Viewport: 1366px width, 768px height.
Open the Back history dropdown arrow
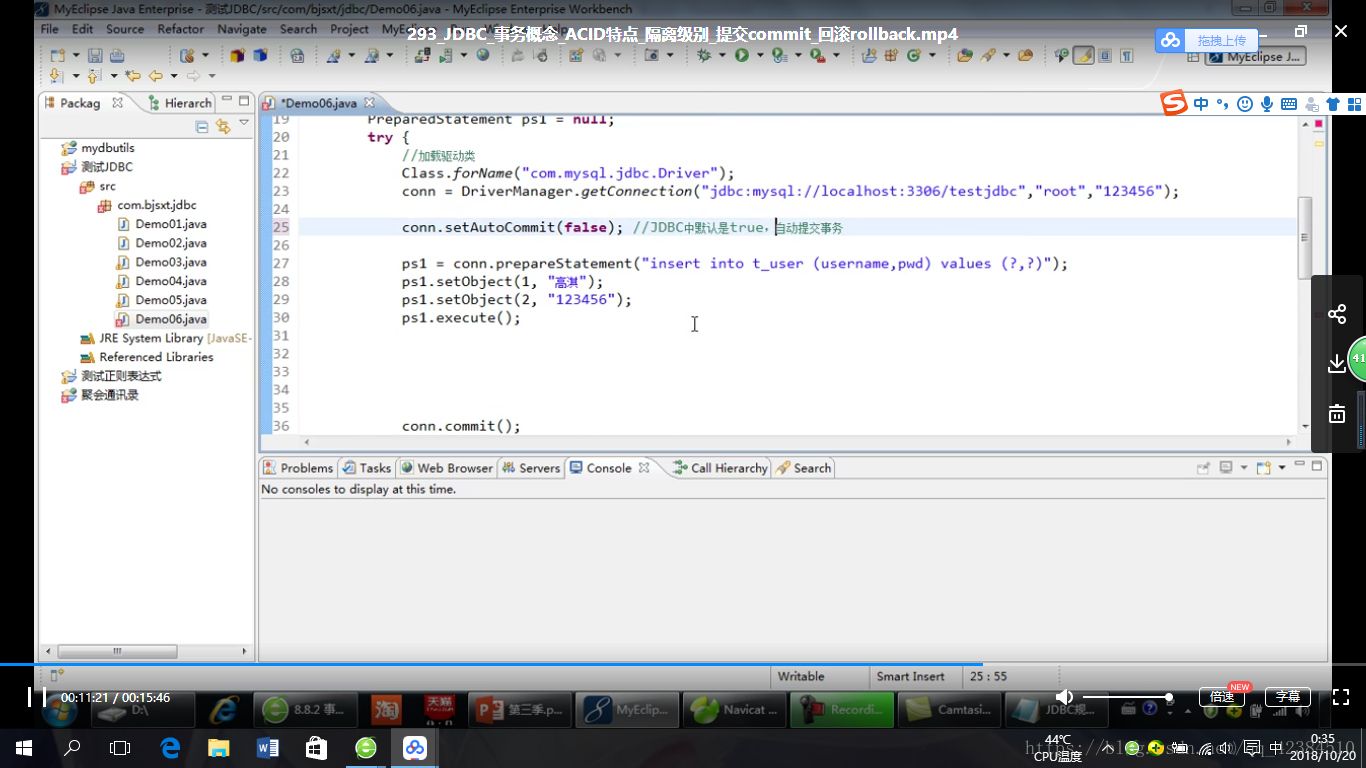[173, 76]
